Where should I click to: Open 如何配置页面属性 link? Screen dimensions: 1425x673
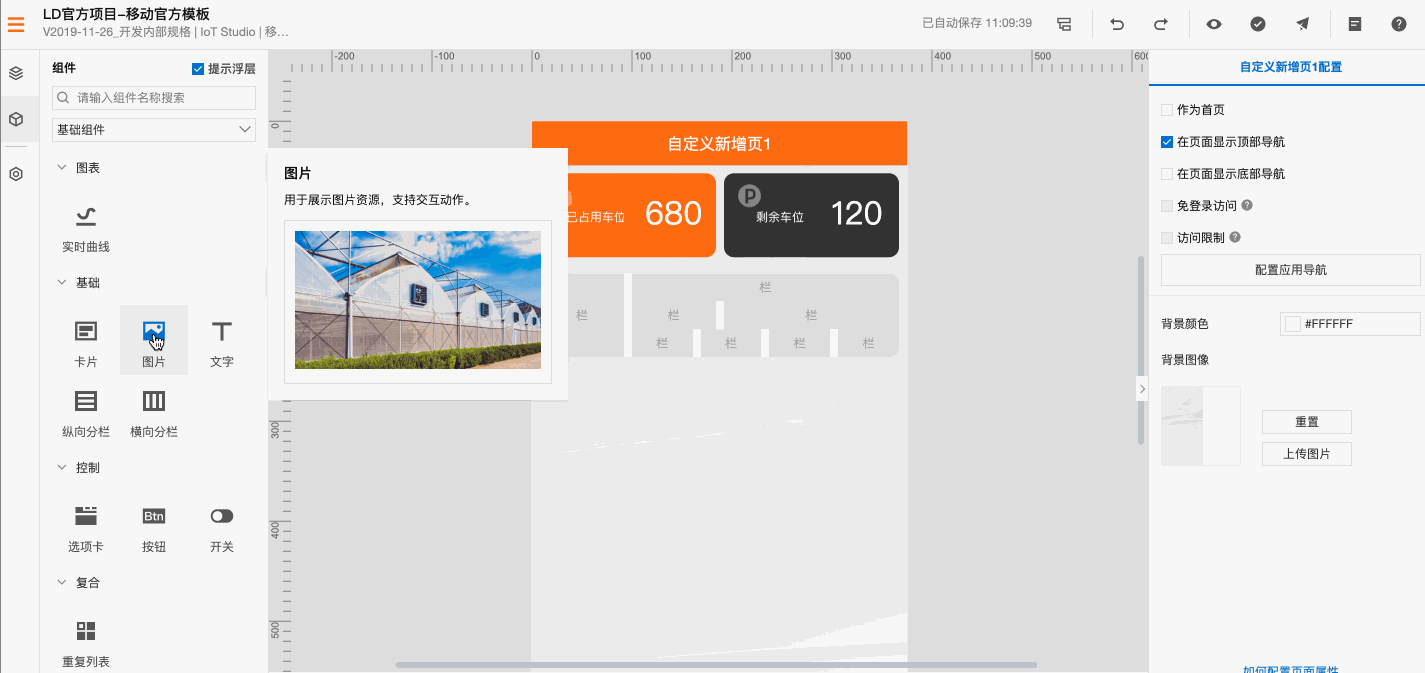1290,669
